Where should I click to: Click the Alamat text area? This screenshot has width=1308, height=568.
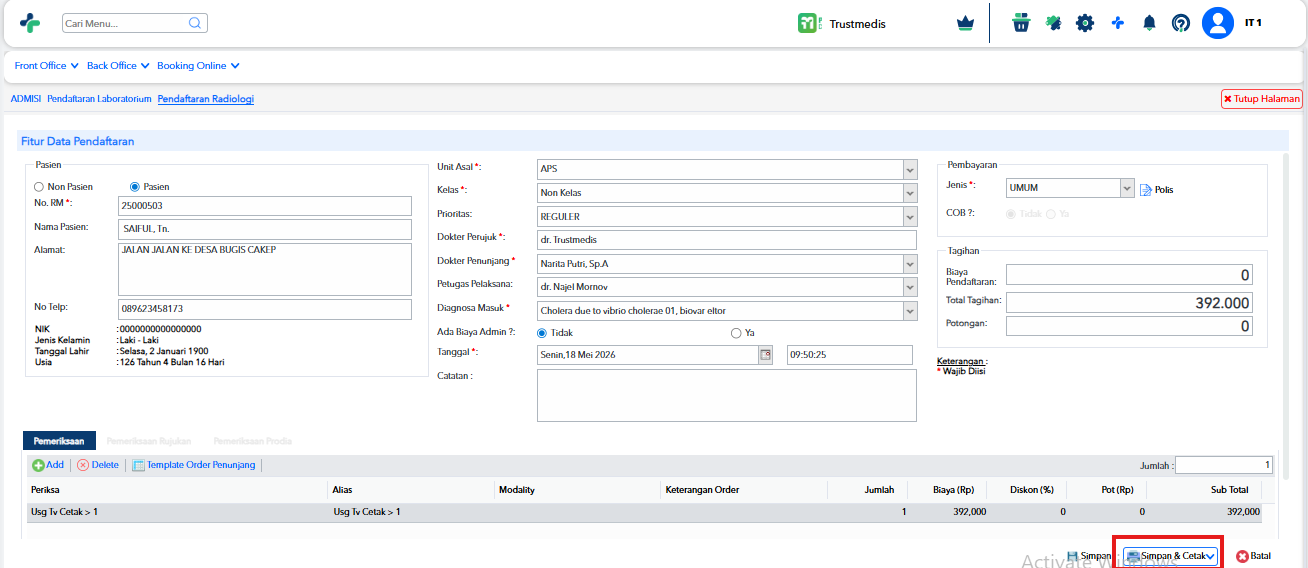(264, 267)
